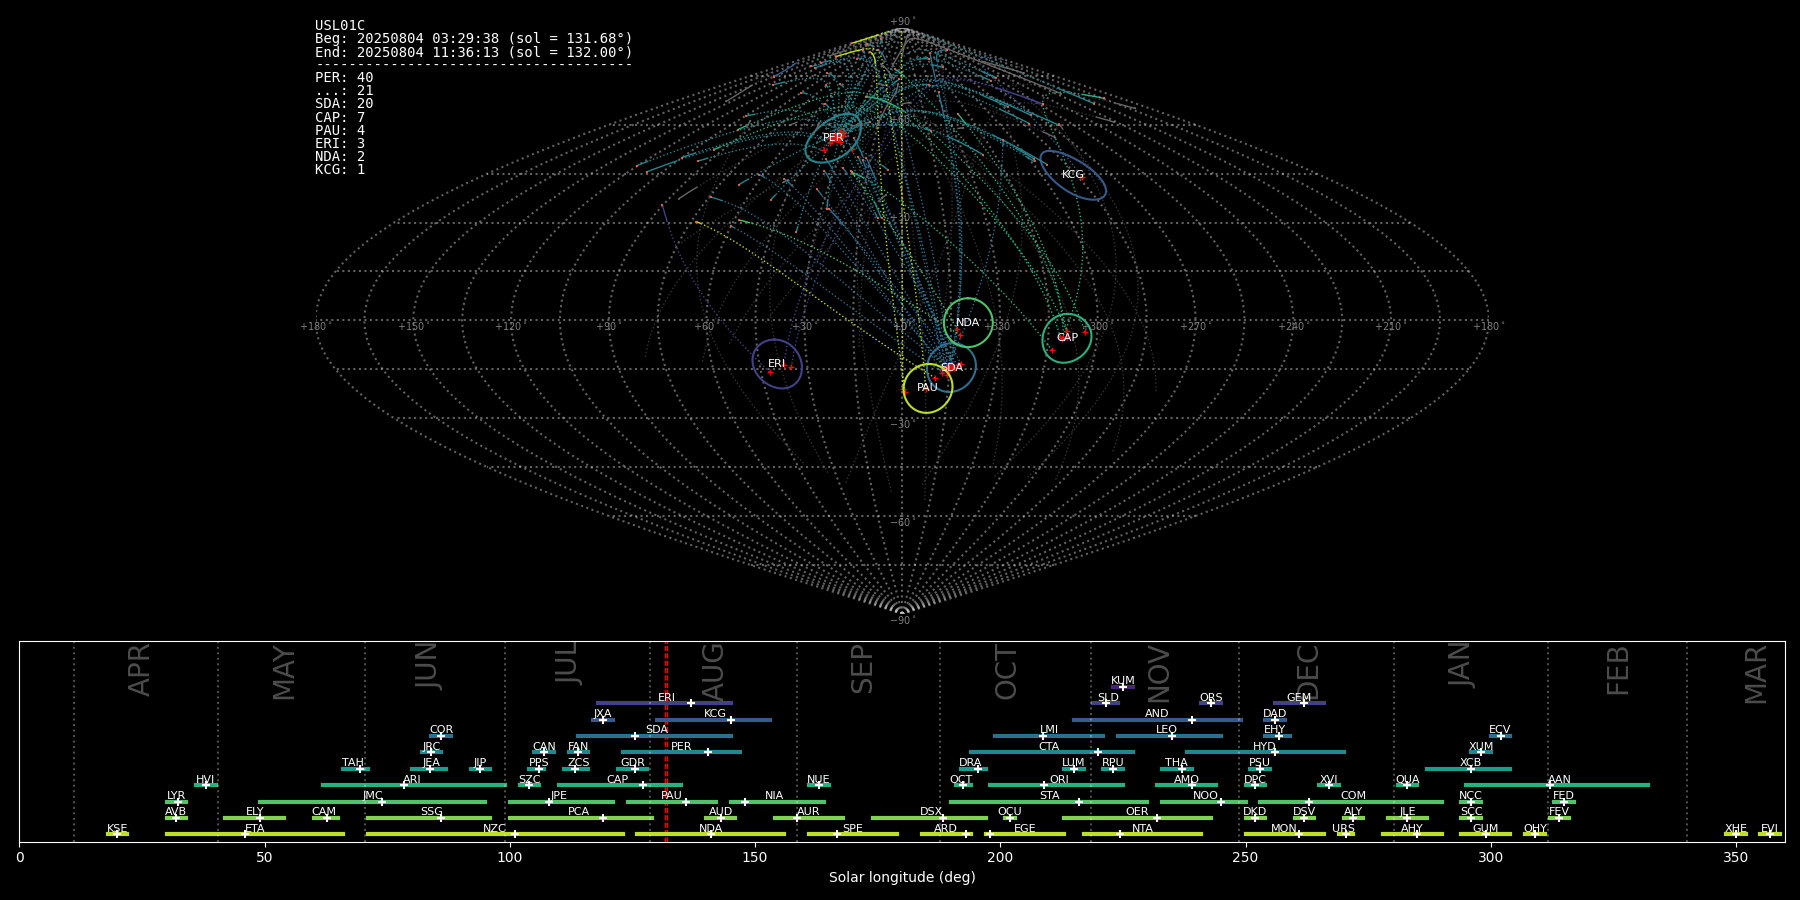The image size is (1800, 900).
Task: Select the CAP radiant circle label on map
Action: pyautogui.click(x=1067, y=338)
